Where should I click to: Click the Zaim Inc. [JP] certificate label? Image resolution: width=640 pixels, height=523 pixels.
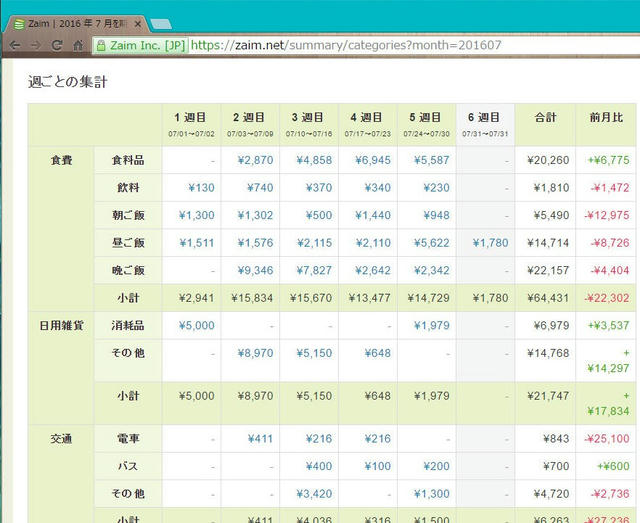[147, 45]
